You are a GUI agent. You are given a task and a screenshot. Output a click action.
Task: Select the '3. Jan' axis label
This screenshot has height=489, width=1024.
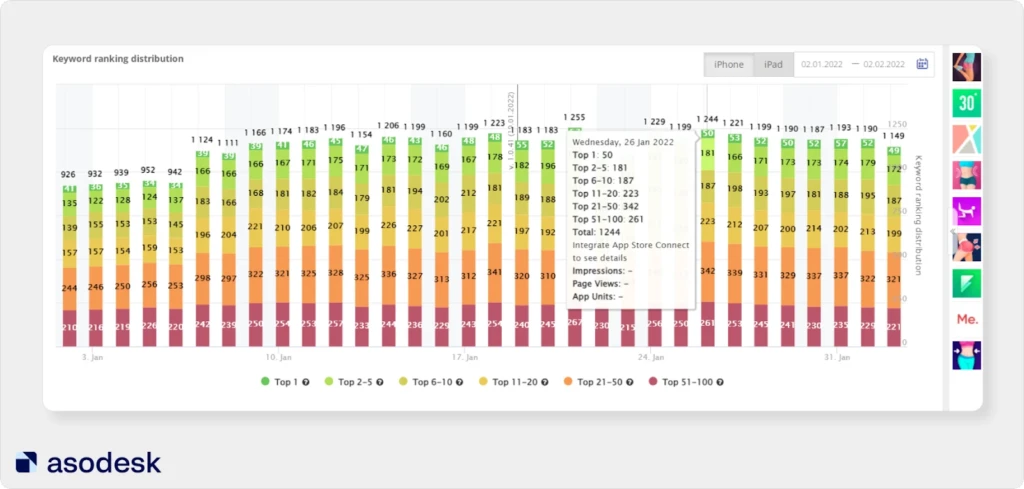pos(91,357)
